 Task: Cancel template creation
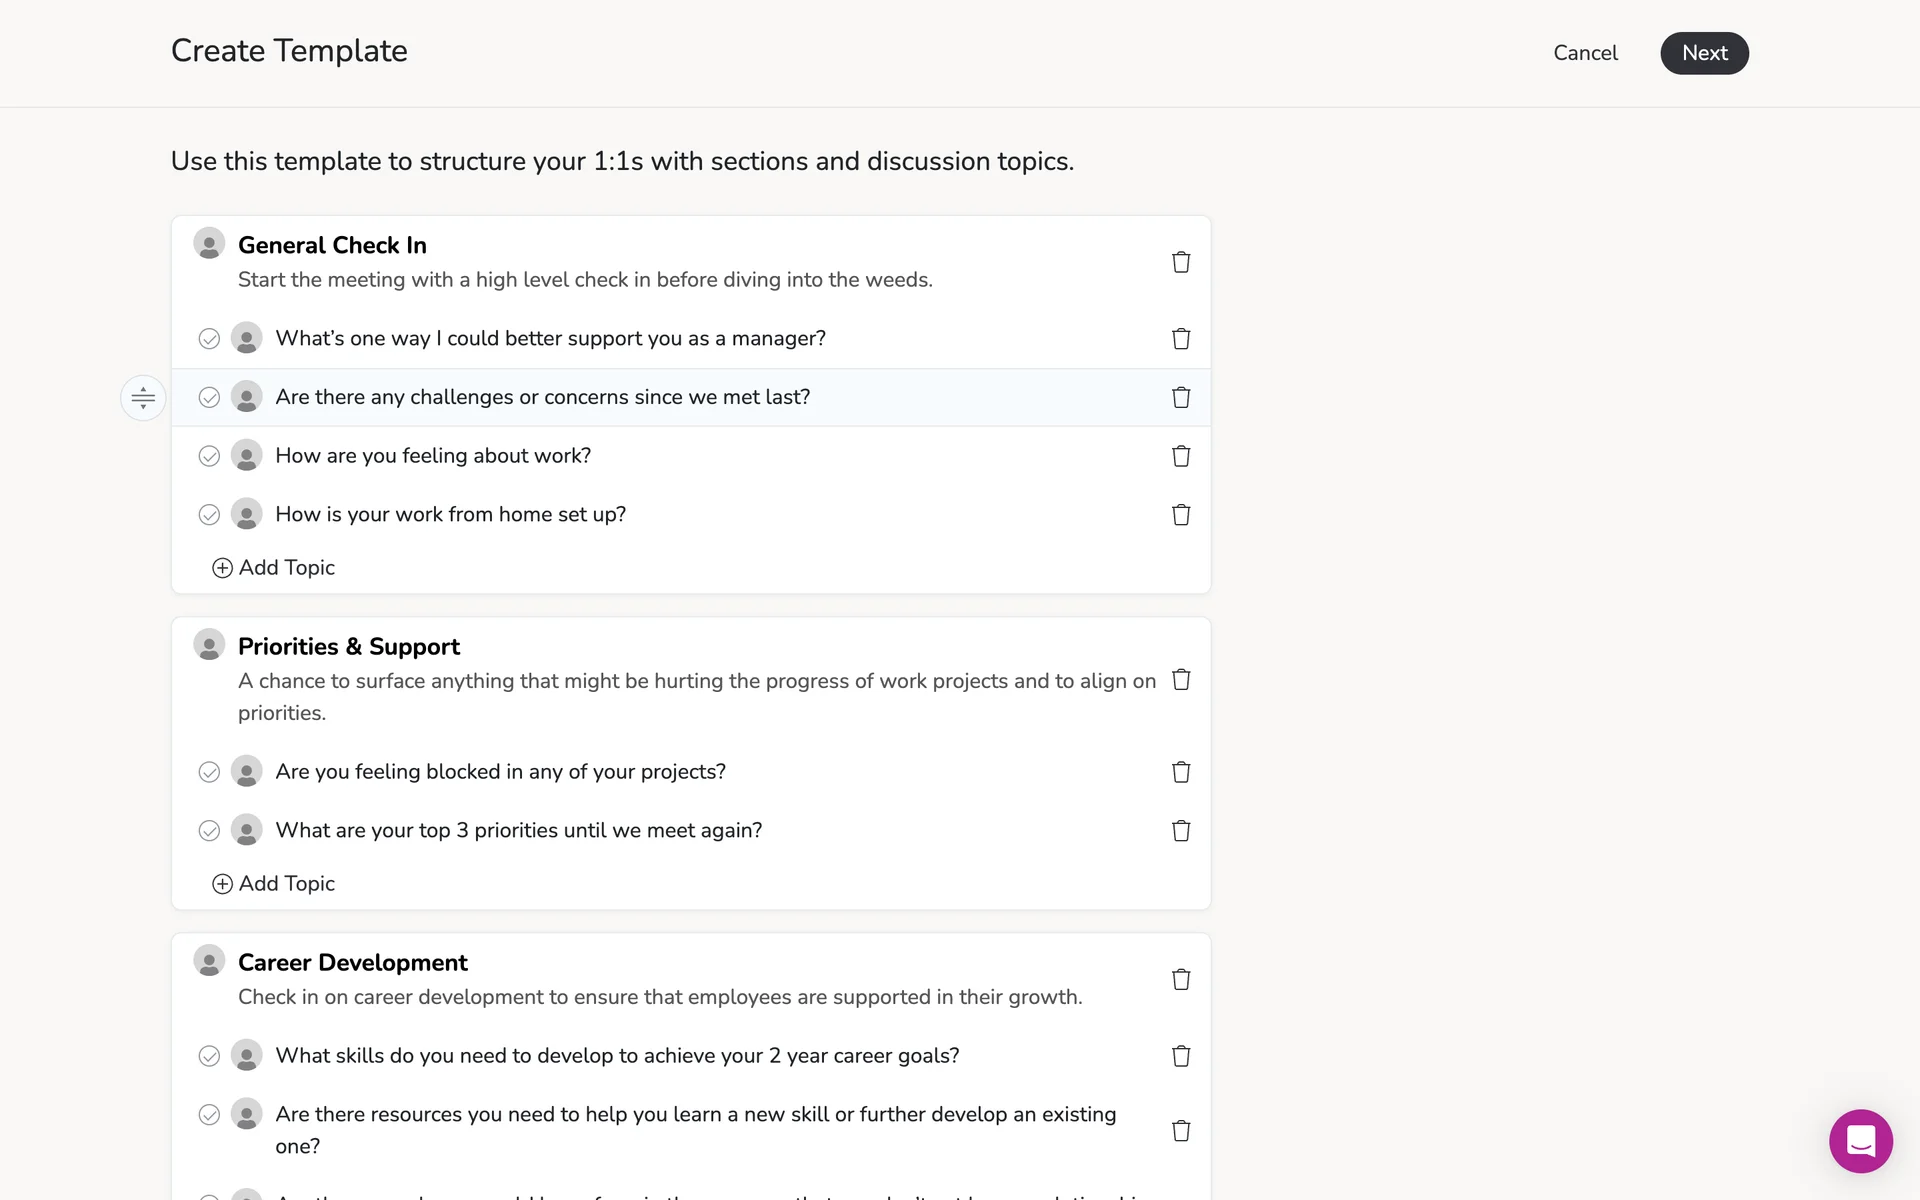tap(1585, 53)
